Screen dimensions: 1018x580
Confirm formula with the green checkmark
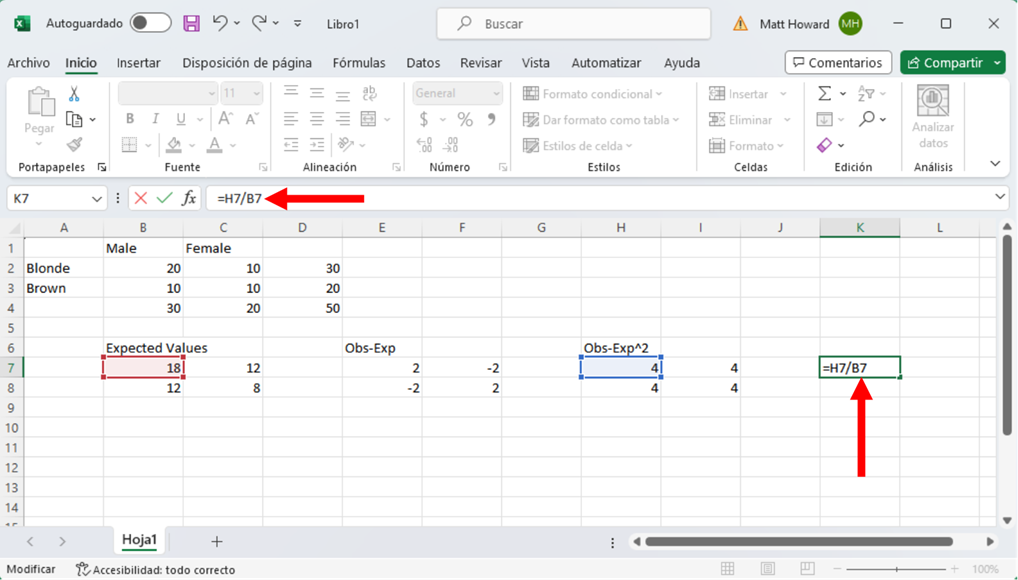pyautogui.click(x=164, y=198)
